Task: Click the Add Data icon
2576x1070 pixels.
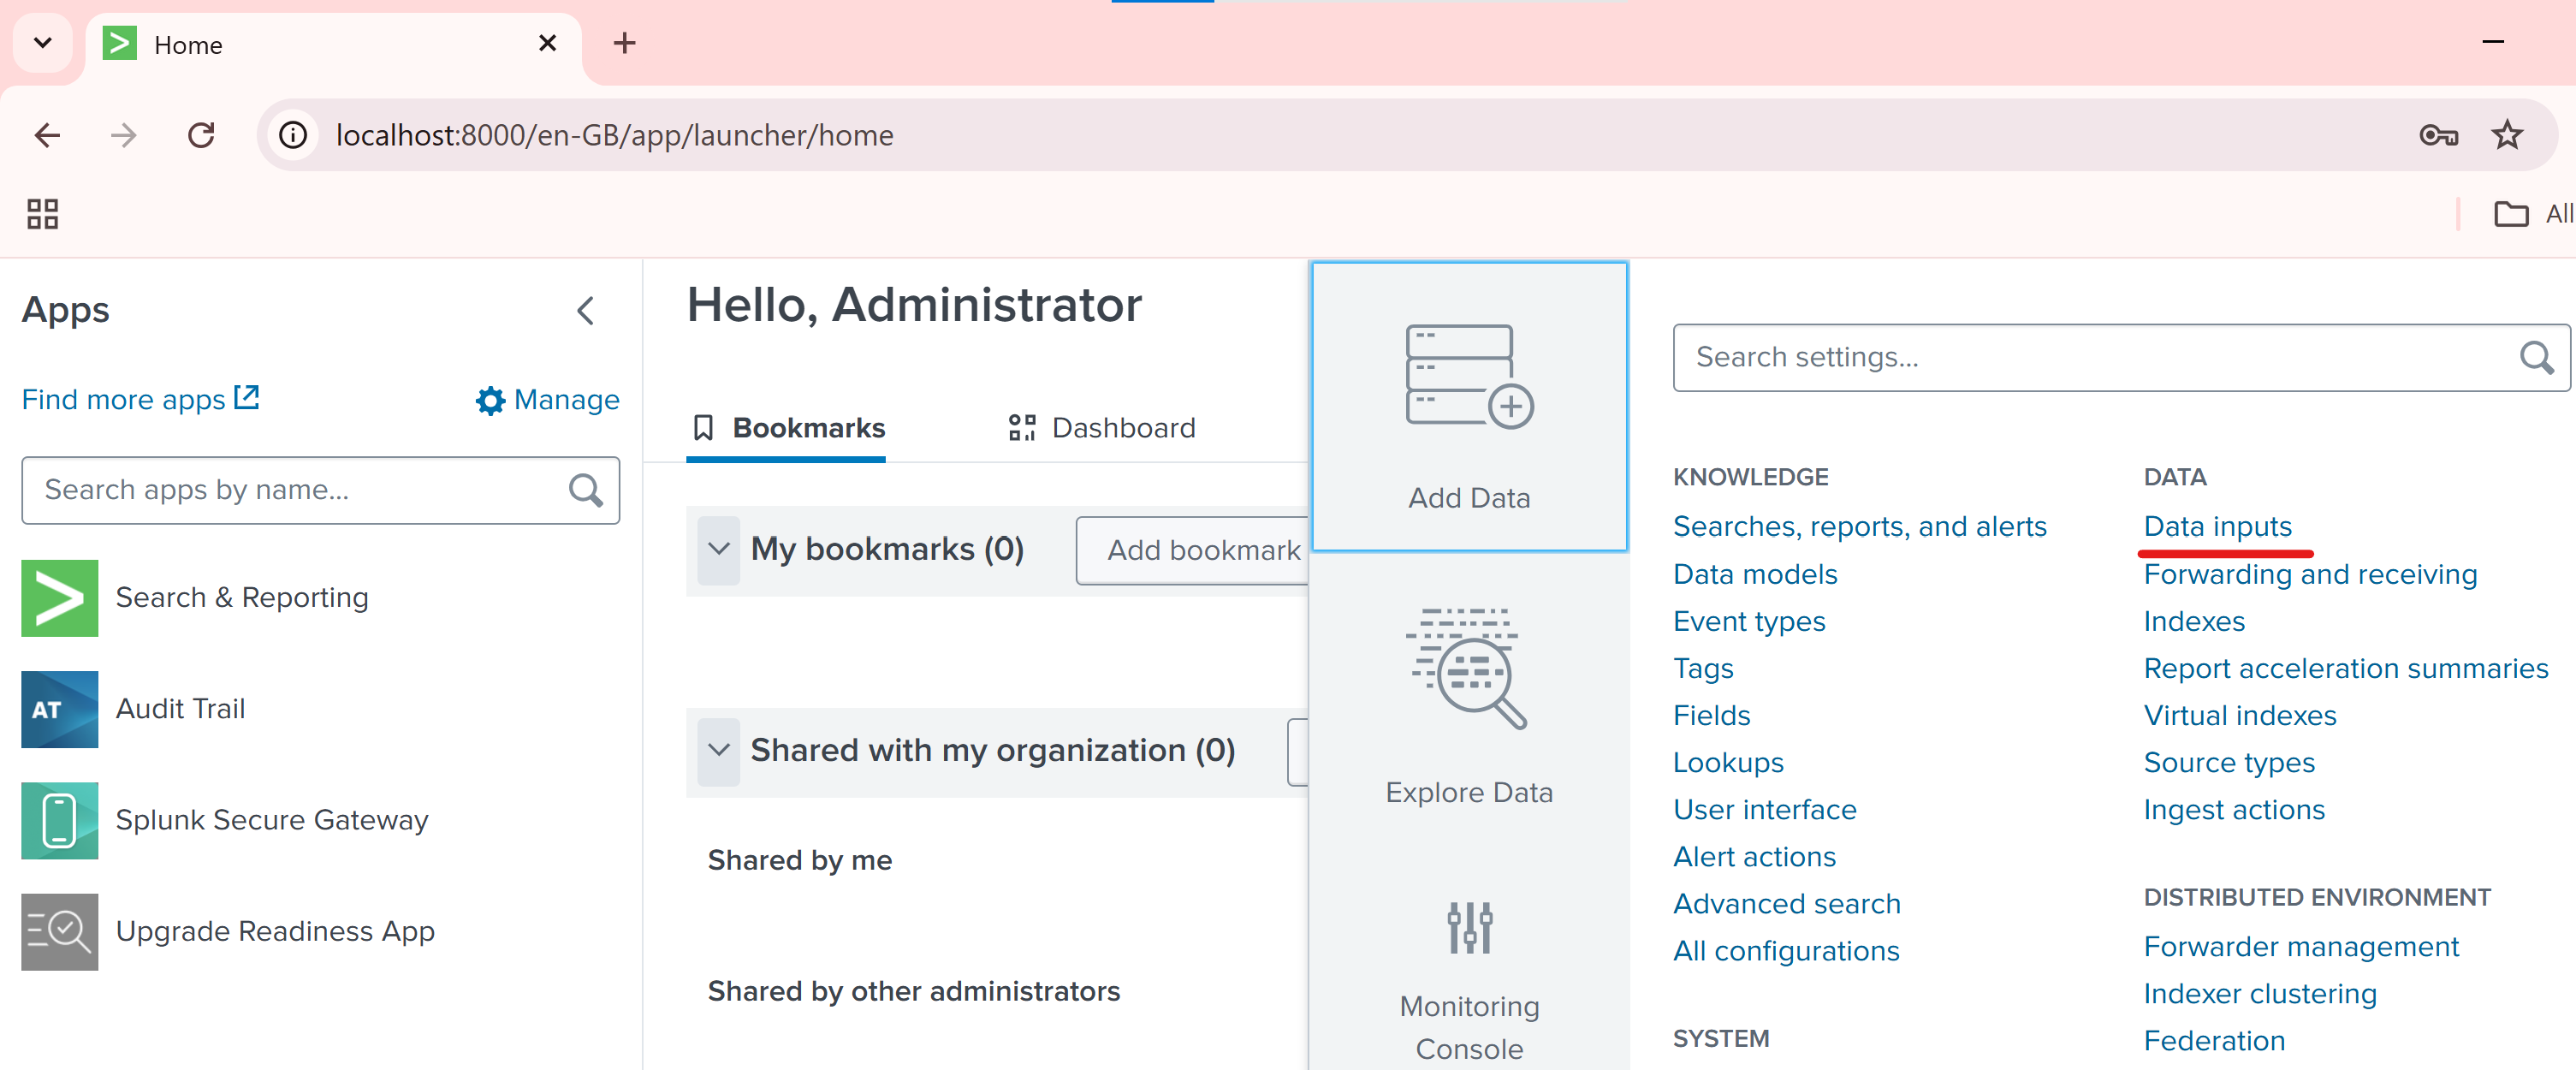Action: click(1468, 378)
